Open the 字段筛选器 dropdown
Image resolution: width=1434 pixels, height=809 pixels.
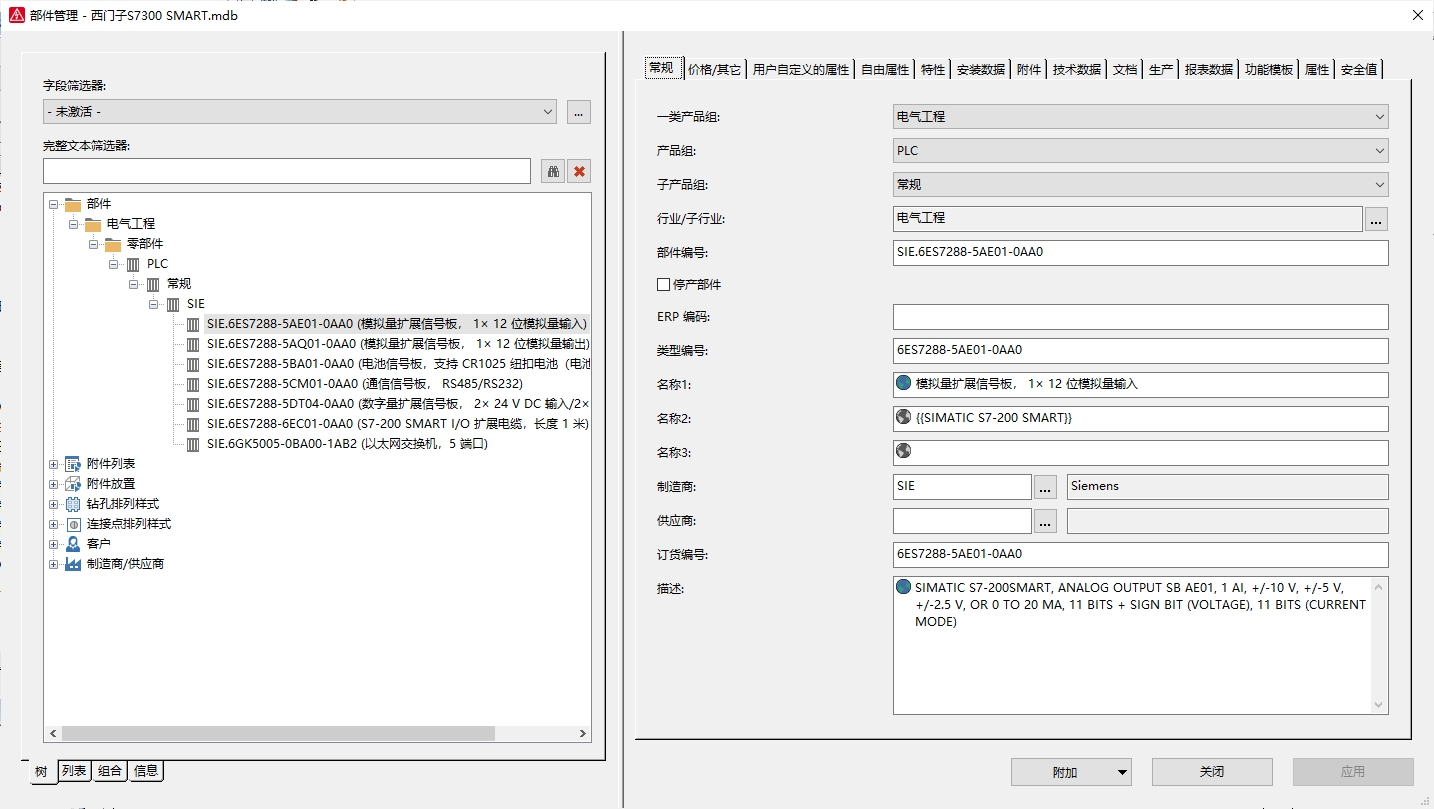tap(299, 112)
